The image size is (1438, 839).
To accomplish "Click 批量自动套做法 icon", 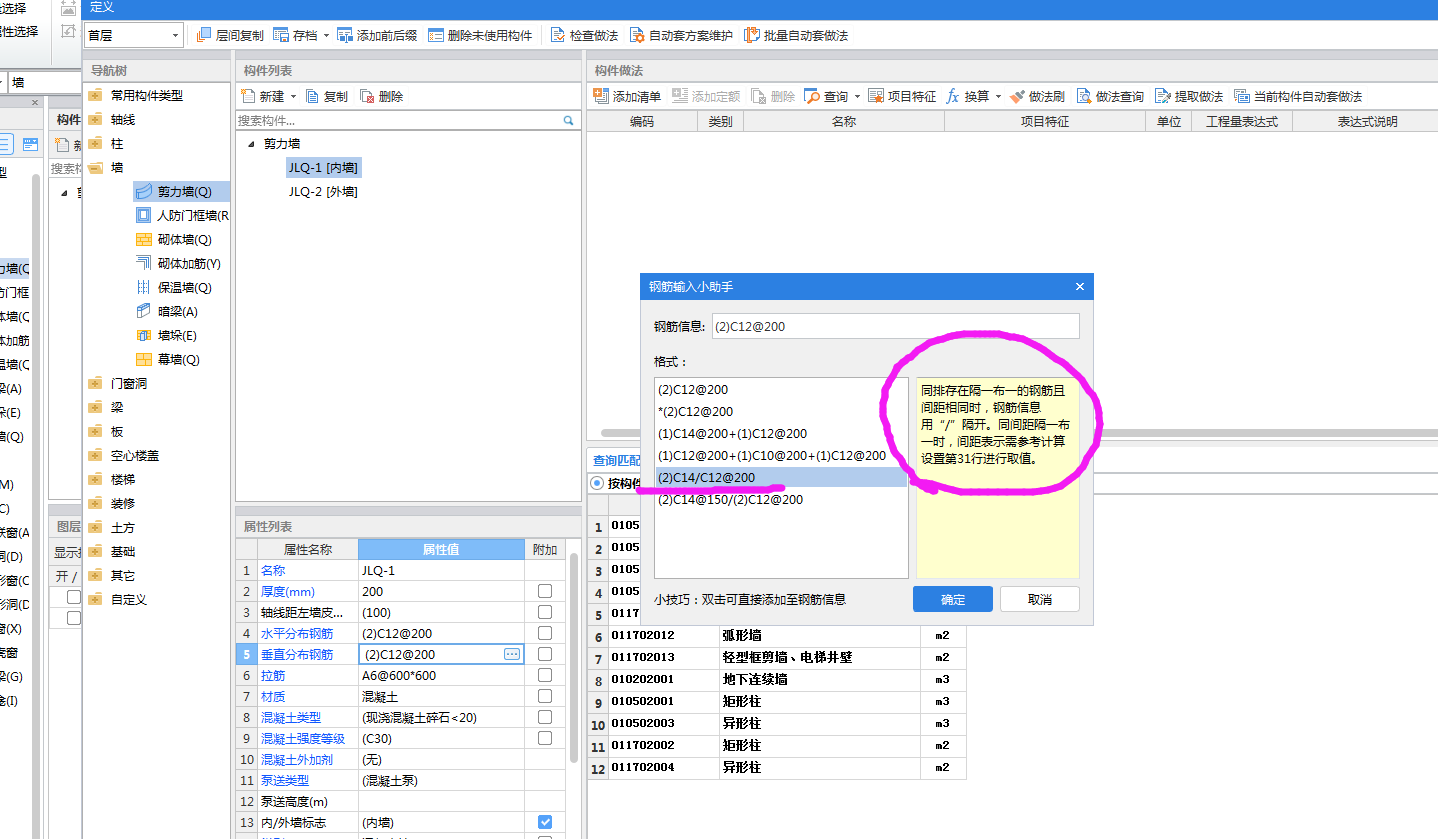I will [752, 35].
